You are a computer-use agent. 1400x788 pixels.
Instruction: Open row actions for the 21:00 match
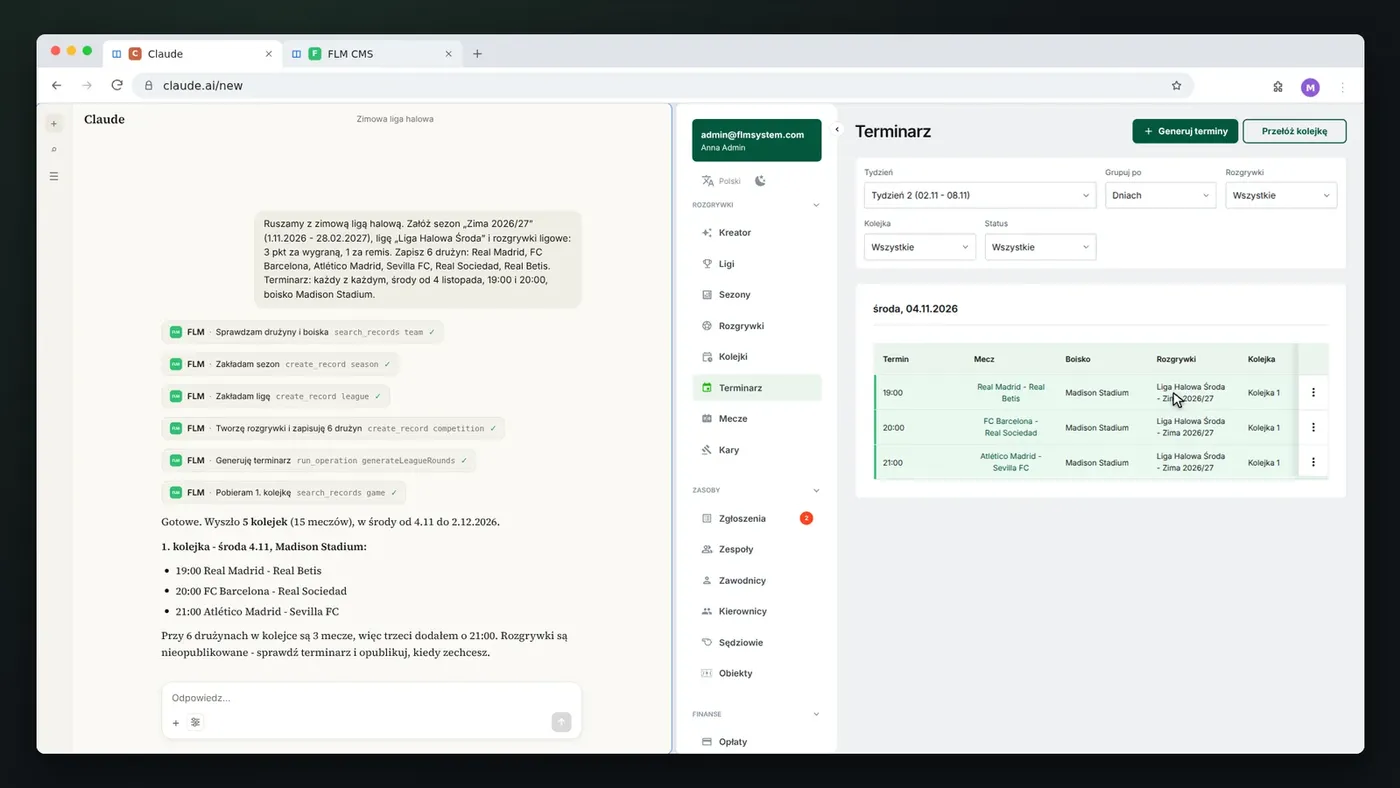[x=1313, y=462]
